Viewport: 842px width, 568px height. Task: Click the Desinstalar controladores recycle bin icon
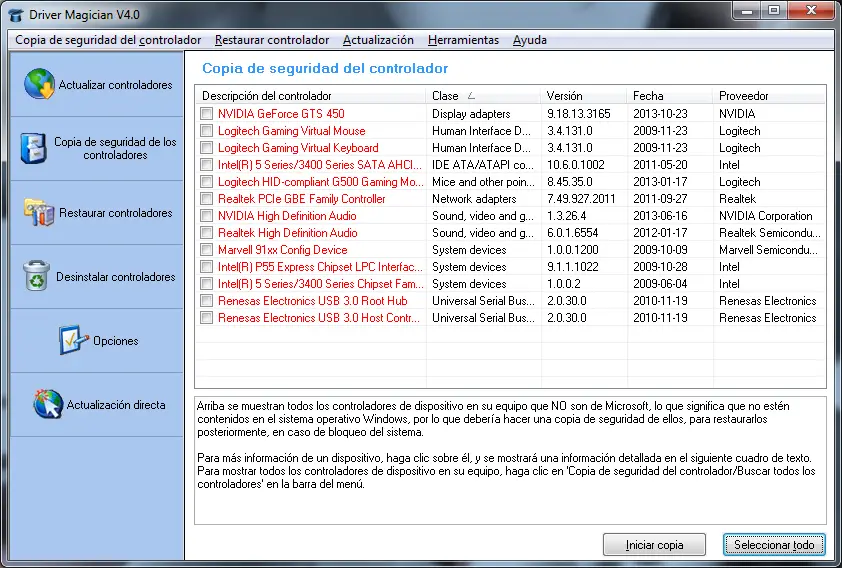point(37,276)
